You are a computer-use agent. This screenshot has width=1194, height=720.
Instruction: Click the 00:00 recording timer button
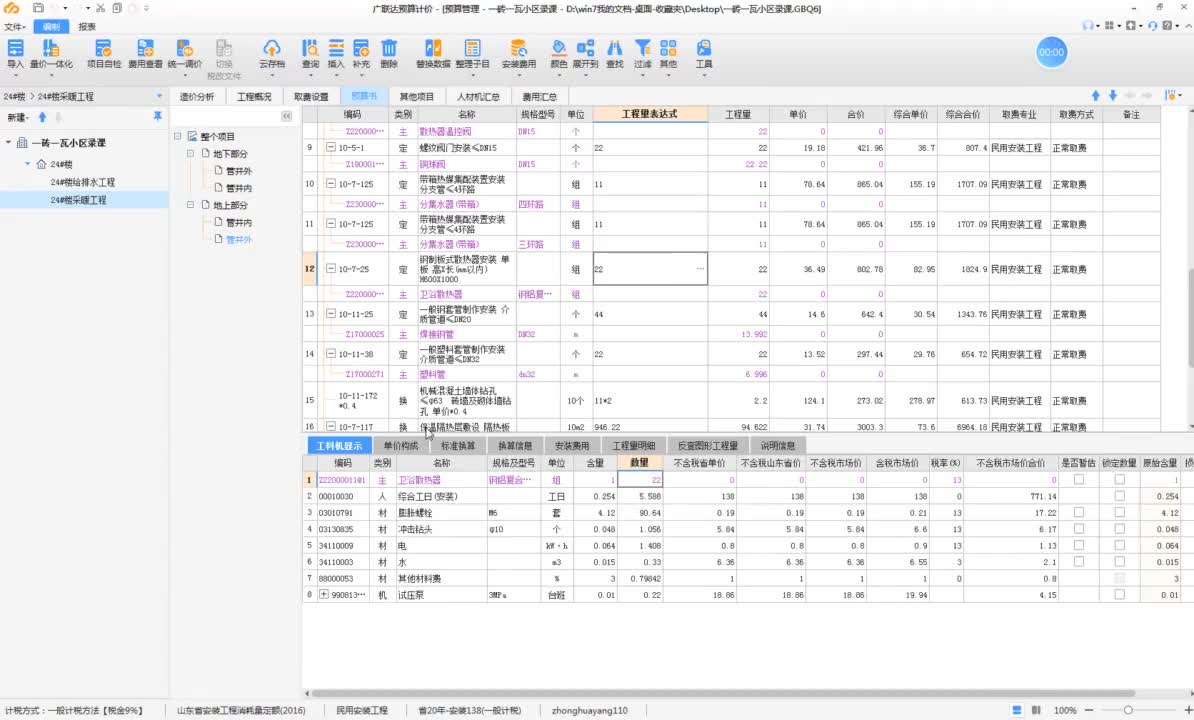click(1051, 53)
